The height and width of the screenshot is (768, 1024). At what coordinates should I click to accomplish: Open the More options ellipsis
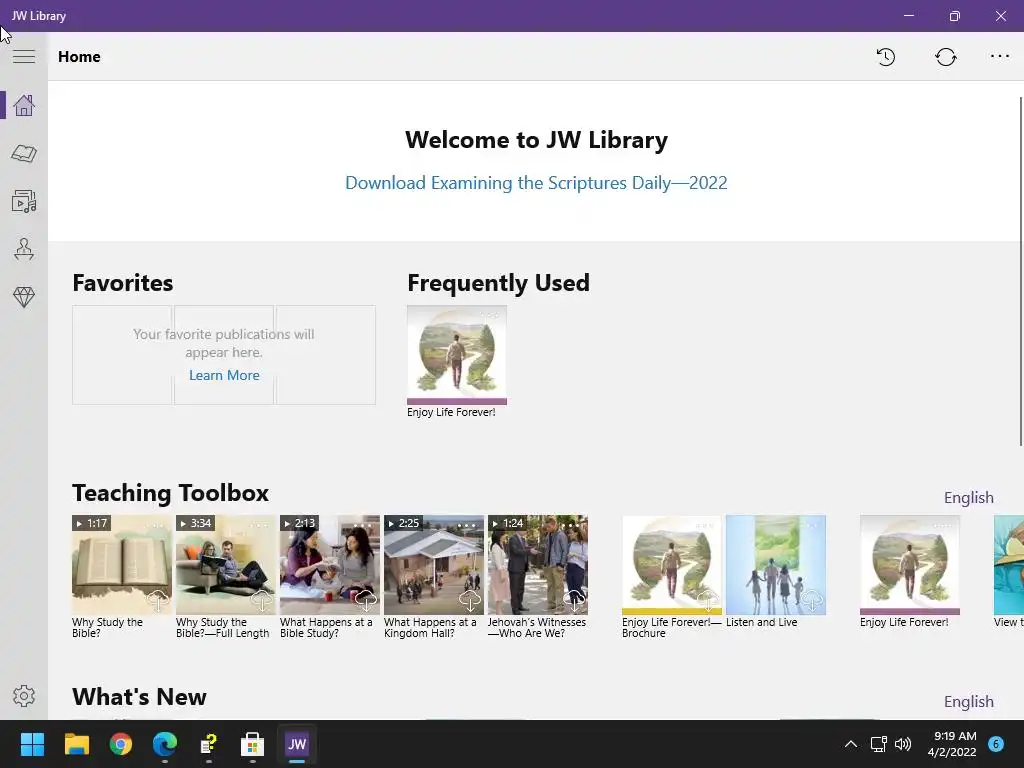click(x=999, y=57)
